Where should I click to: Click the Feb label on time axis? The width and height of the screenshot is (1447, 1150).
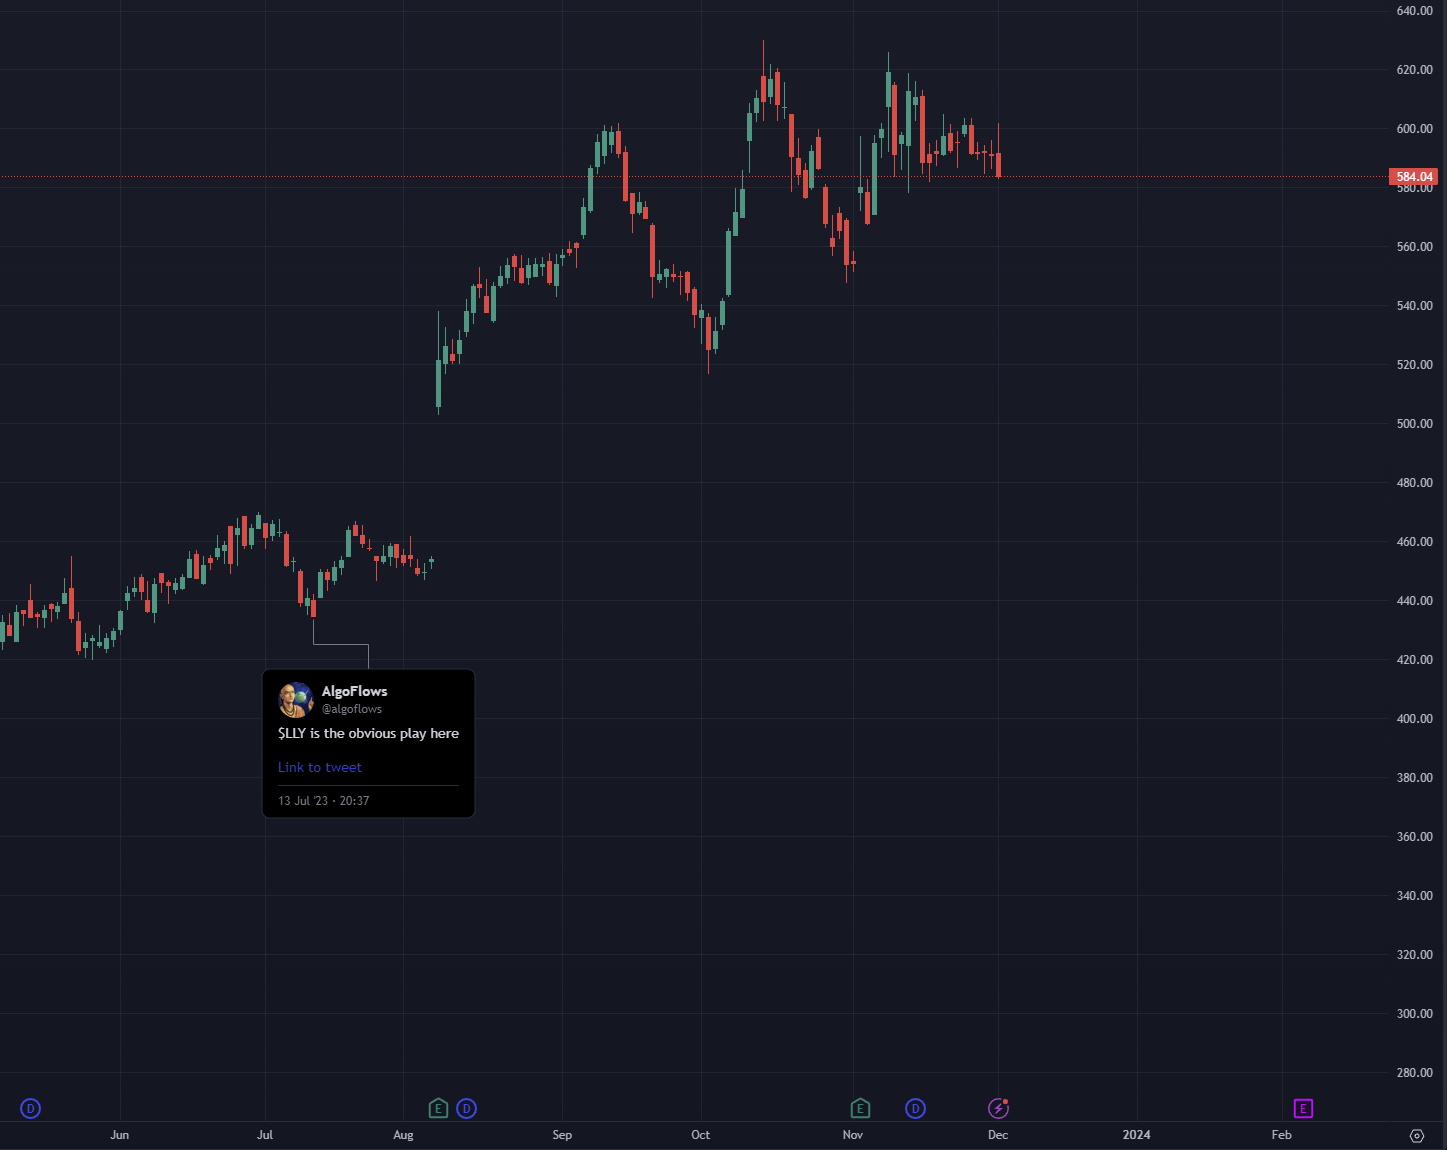click(1282, 1135)
